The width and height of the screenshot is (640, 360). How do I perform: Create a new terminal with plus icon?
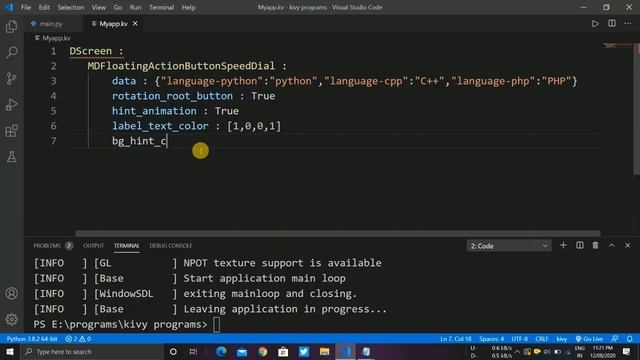click(x=563, y=245)
